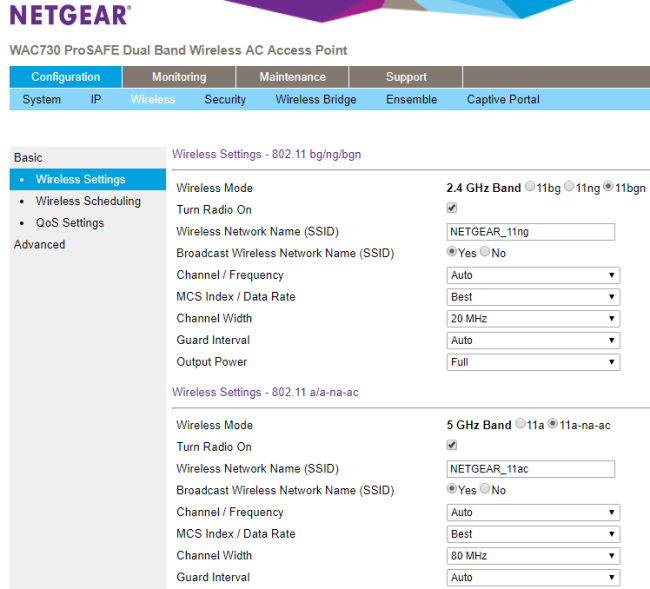The width and height of the screenshot is (650, 589).
Task: Click the NETGEAR_11ac SSID field
Action: pyautogui.click(x=531, y=469)
